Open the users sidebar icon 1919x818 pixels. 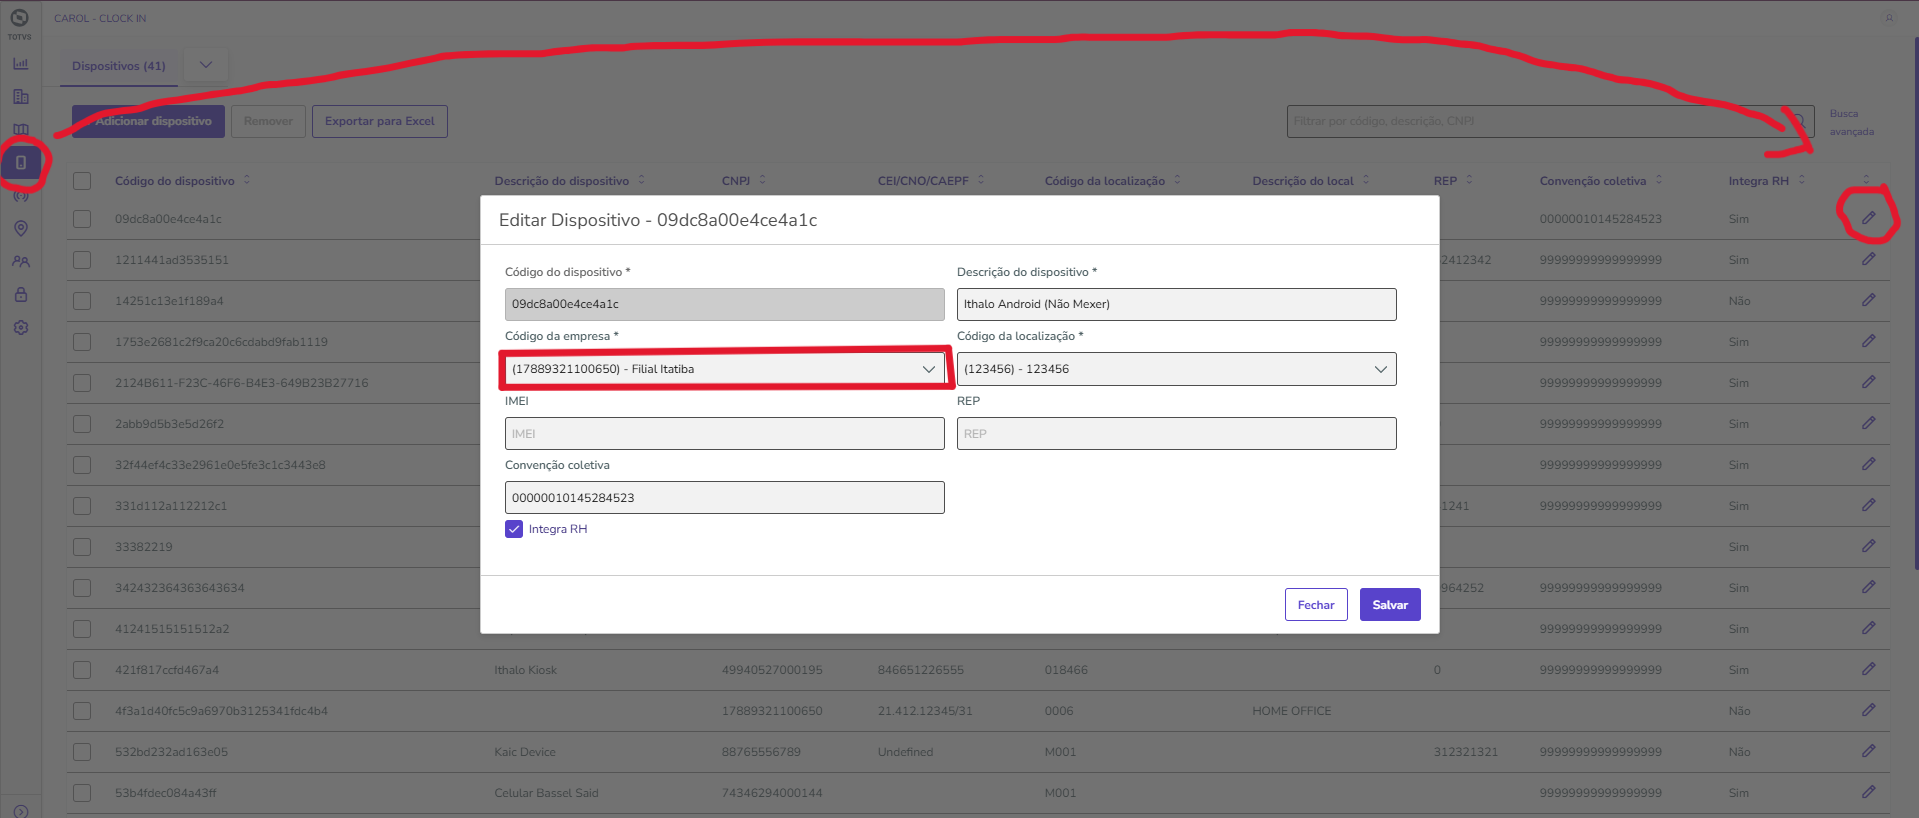click(x=21, y=262)
